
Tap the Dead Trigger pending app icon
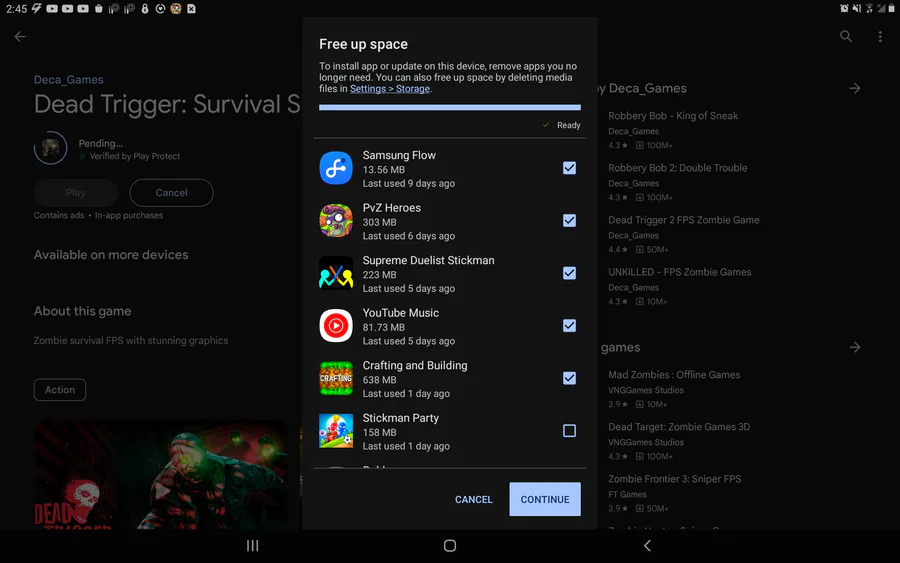coord(51,148)
